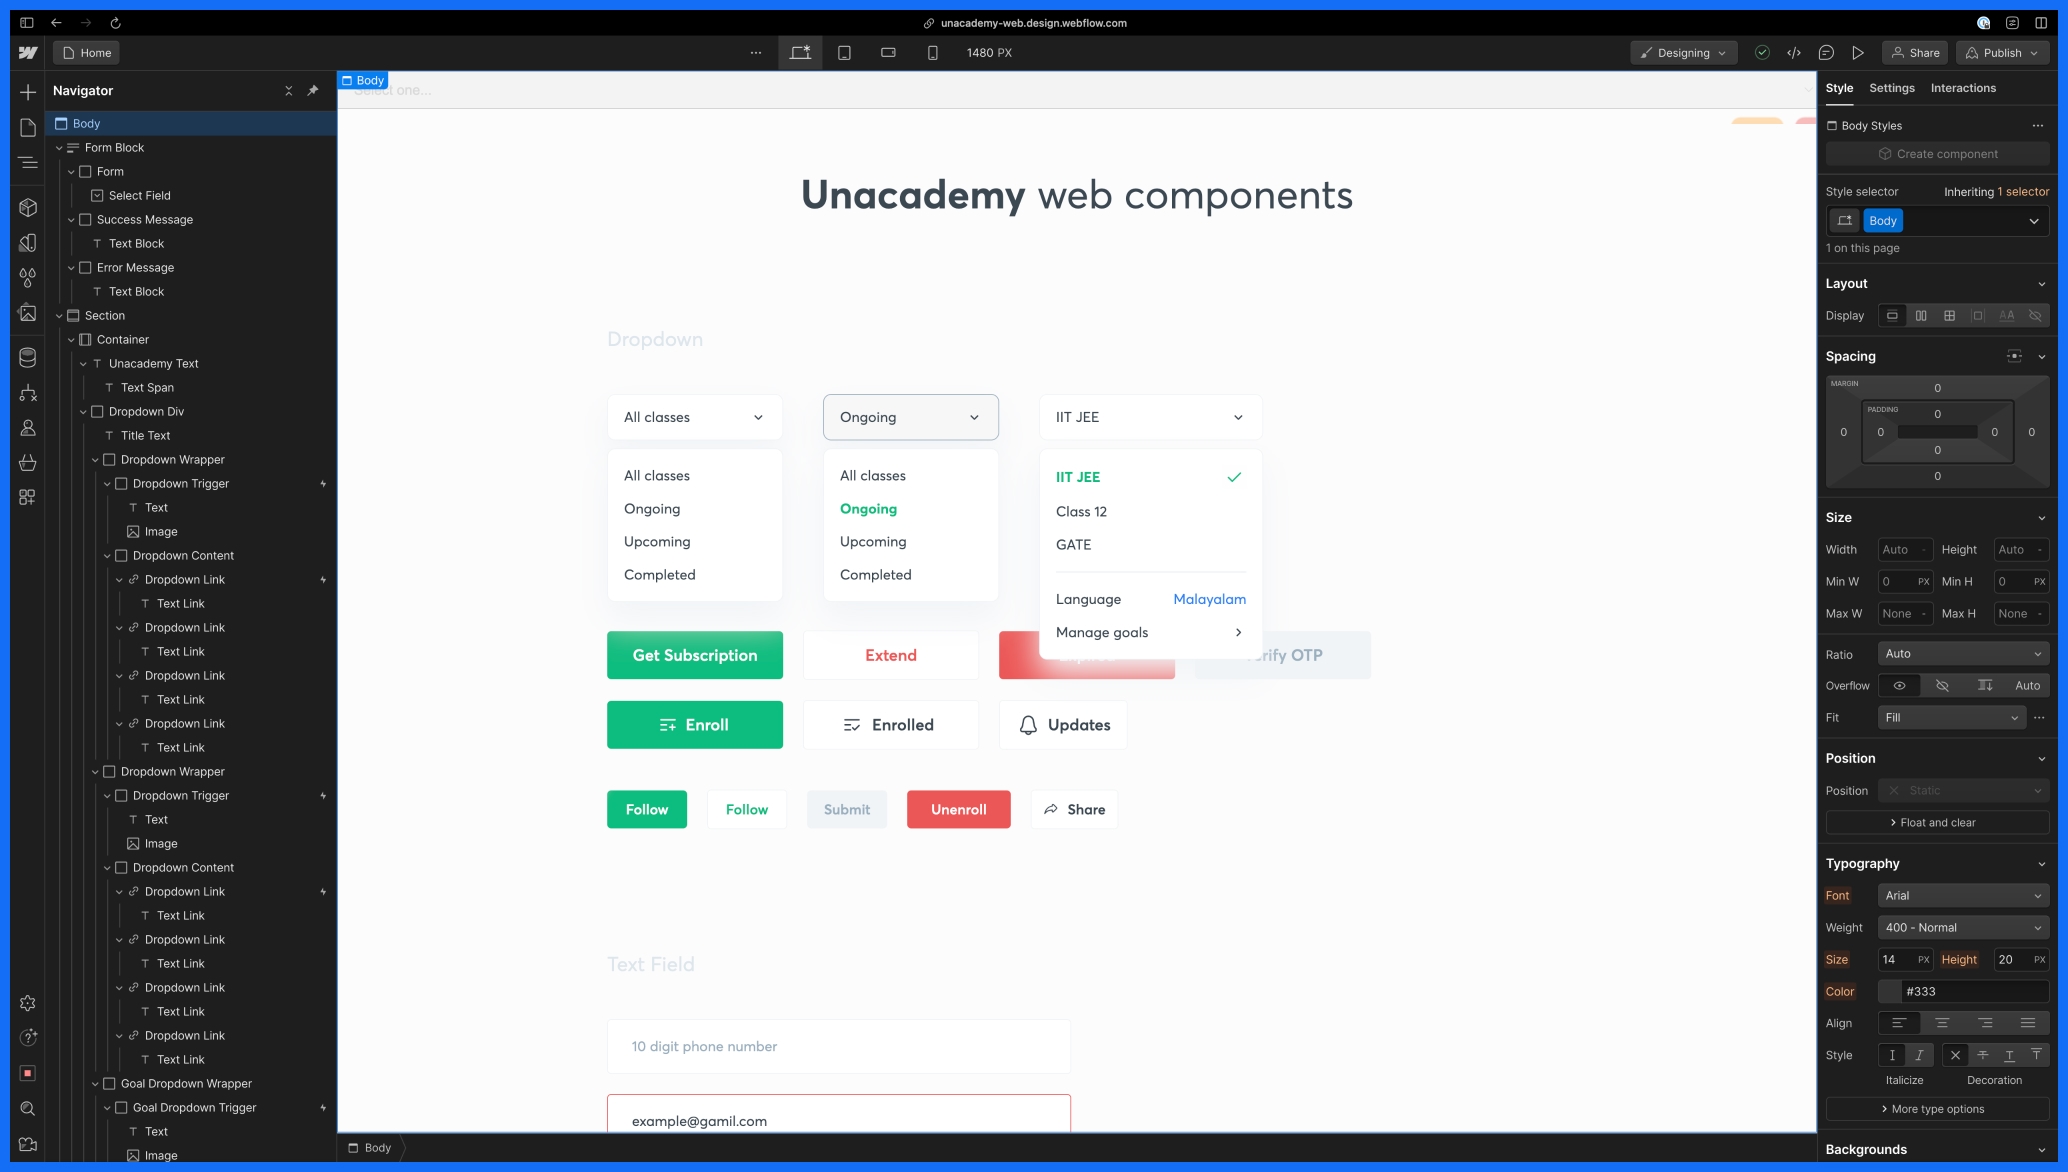
Task: Click the code export icon in top bar
Action: (x=1794, y=53)
